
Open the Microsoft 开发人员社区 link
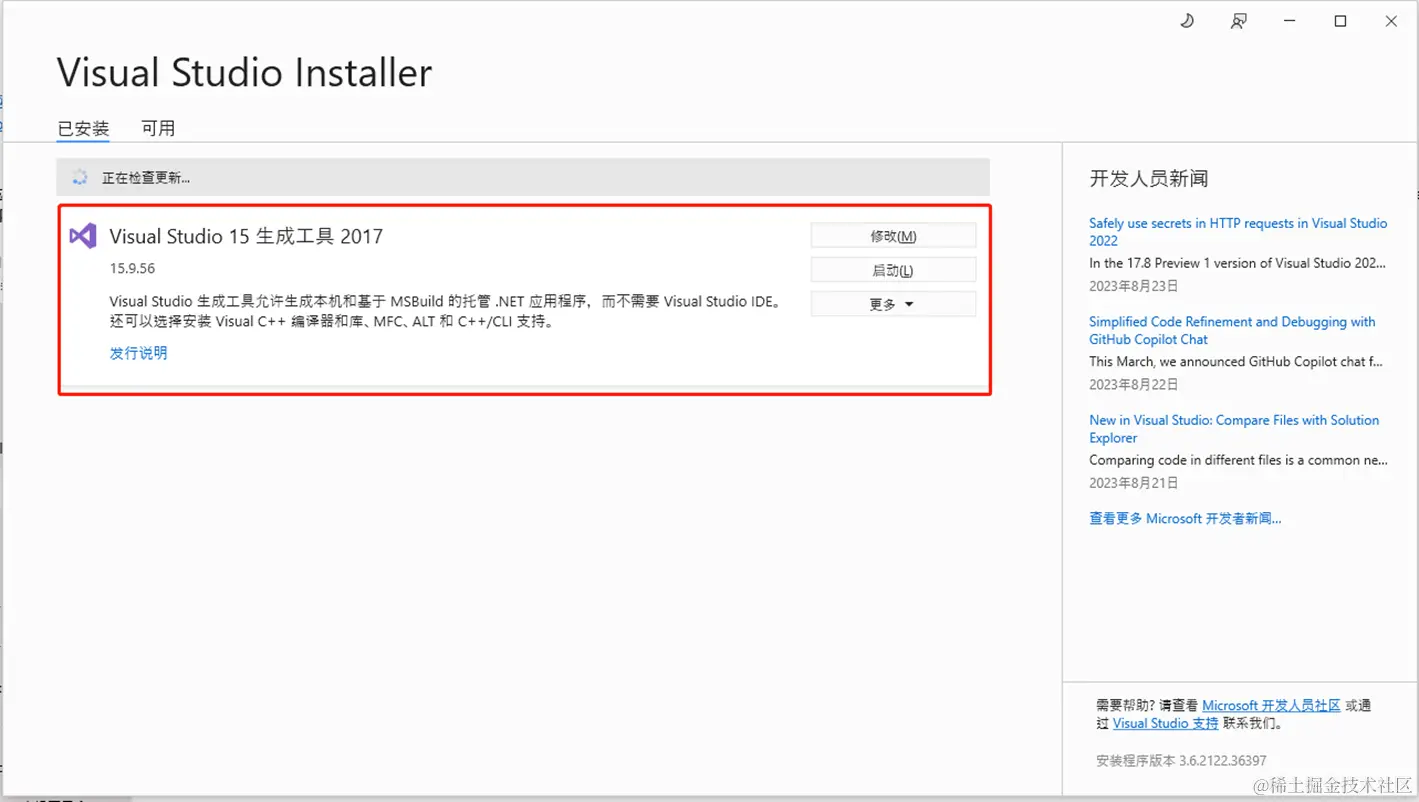pos(1271,705)
